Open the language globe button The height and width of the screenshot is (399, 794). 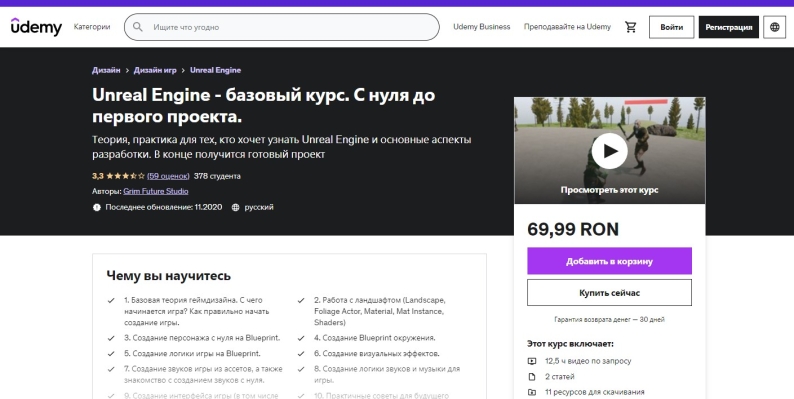pyautogui.click(x=774, y=27)
